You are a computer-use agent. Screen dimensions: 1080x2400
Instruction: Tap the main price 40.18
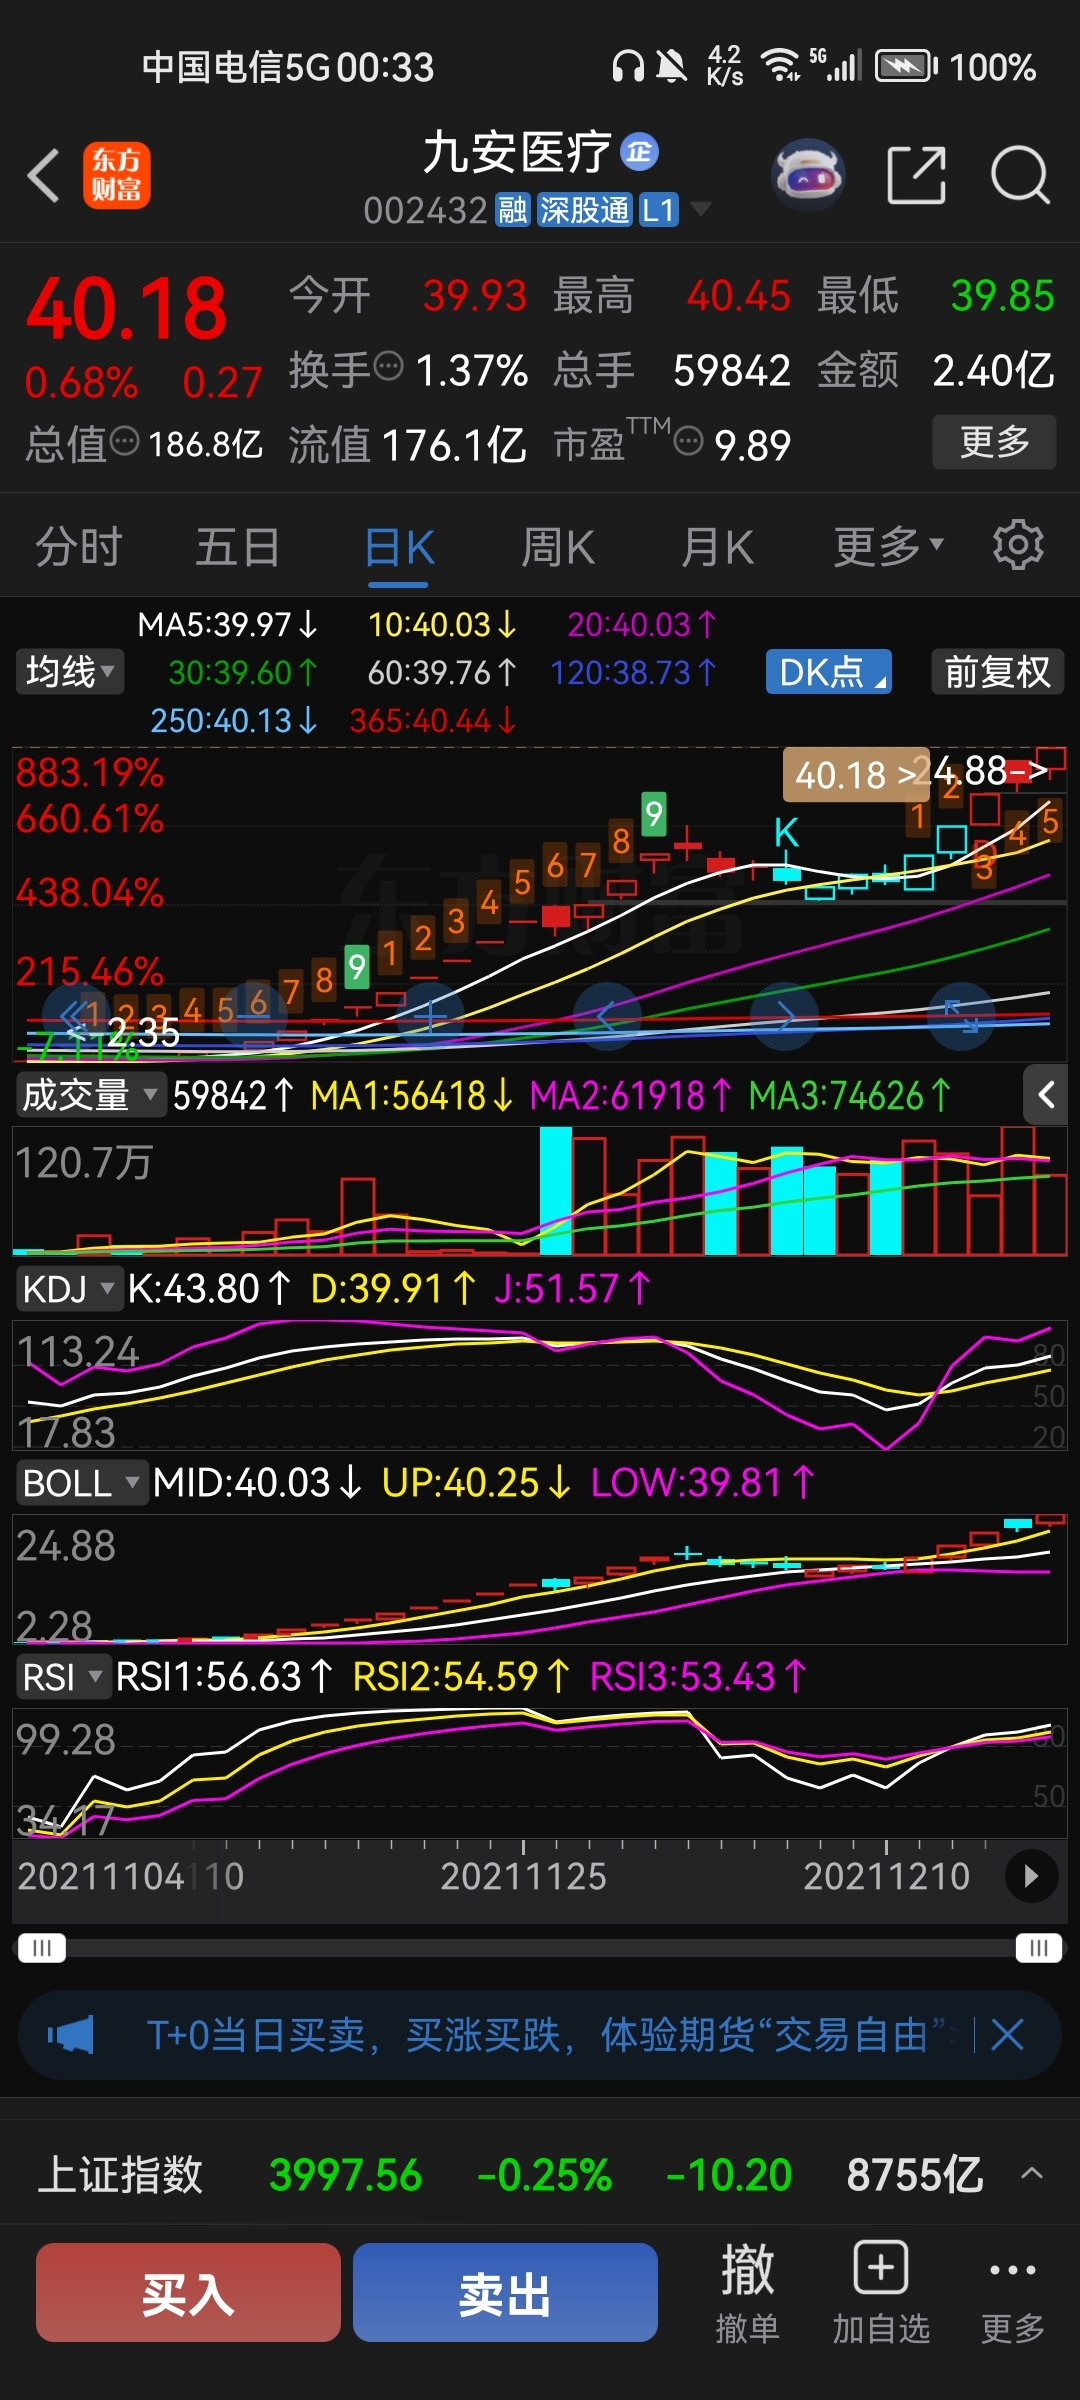click(x=126, y=308)
